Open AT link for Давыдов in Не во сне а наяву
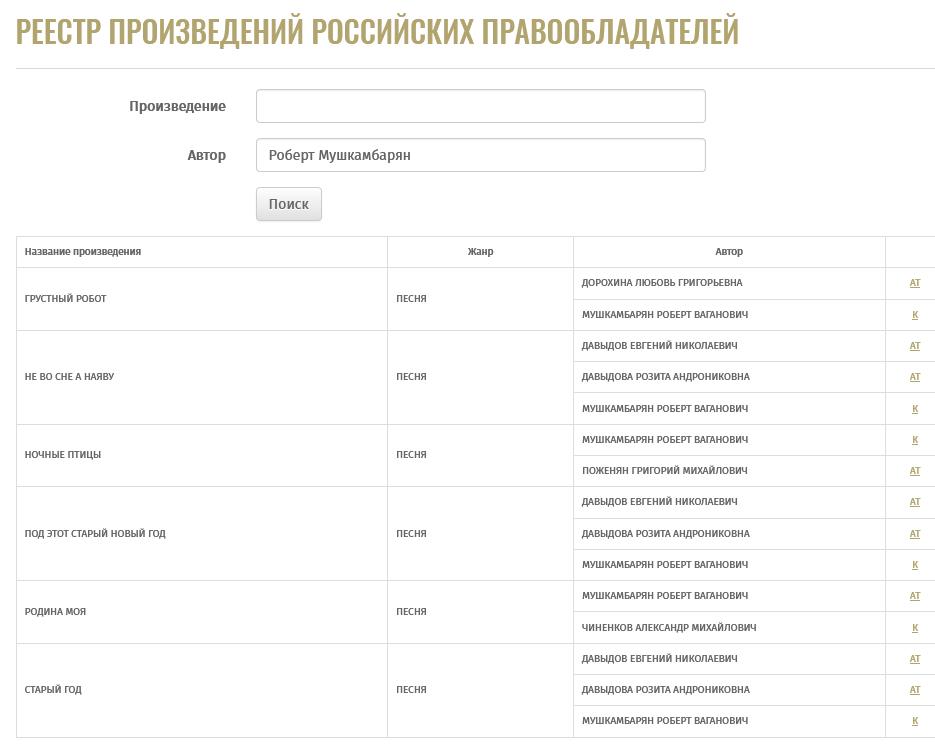The width and height of the screenshot is (935, 747). pos(915,346)
